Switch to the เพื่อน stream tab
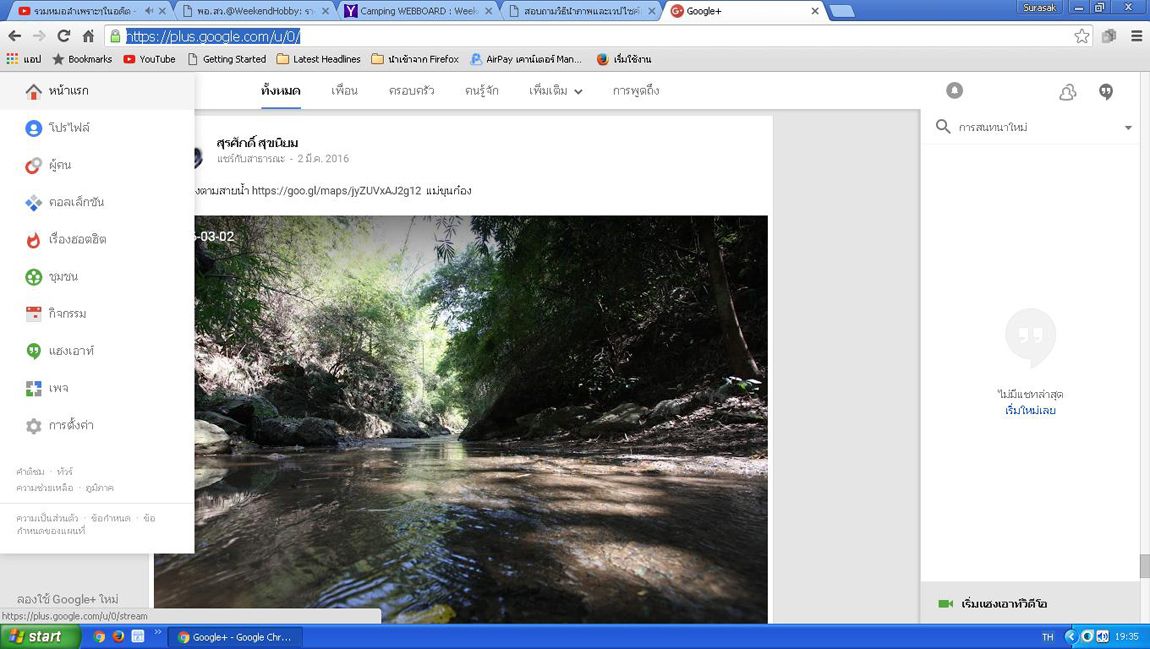Viewport: 1150px width, 649px height. click(x=344, y=91)
